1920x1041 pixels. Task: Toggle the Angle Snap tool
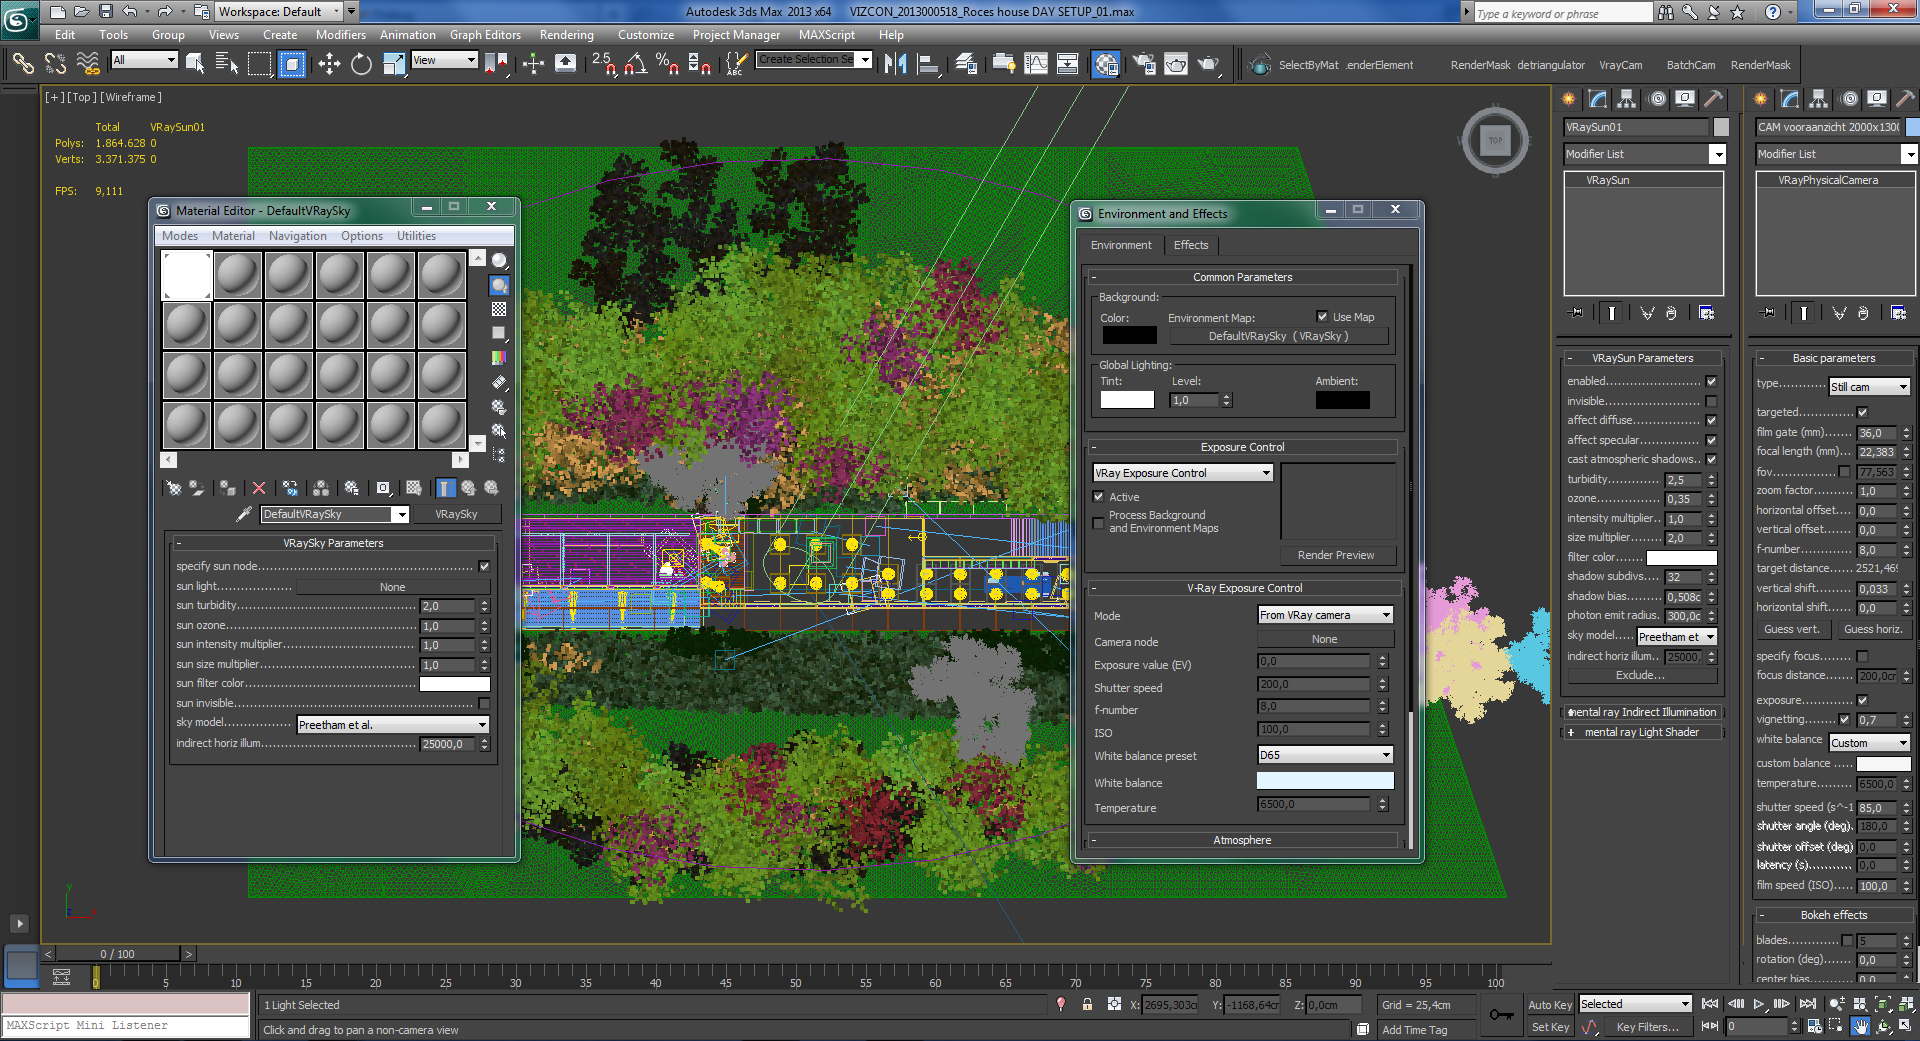(635, 64)
